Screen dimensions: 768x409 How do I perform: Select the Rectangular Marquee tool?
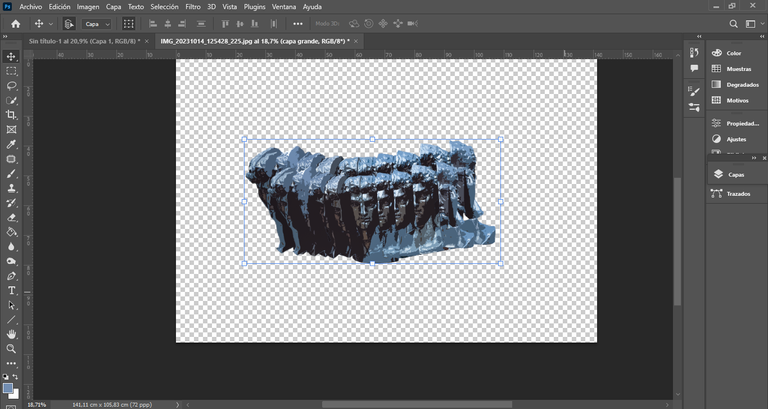(x=11, y=71)
